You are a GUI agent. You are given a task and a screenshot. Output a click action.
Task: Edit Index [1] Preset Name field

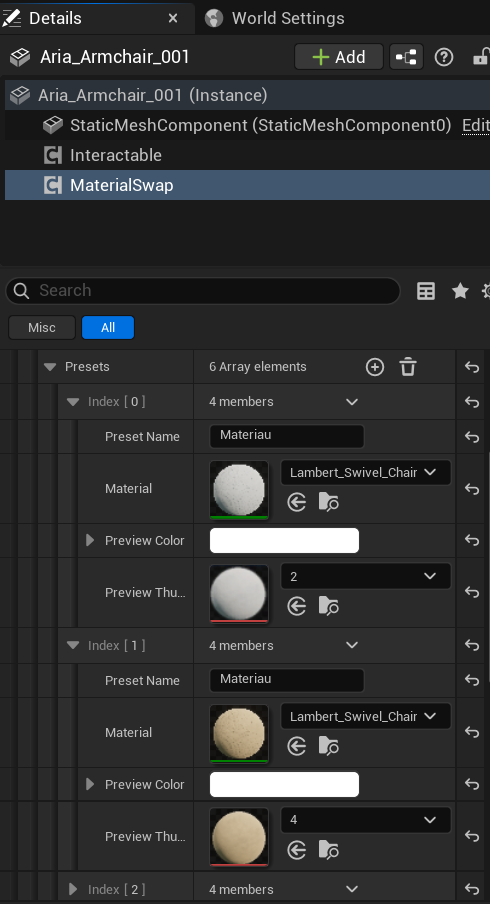[287, 680]
